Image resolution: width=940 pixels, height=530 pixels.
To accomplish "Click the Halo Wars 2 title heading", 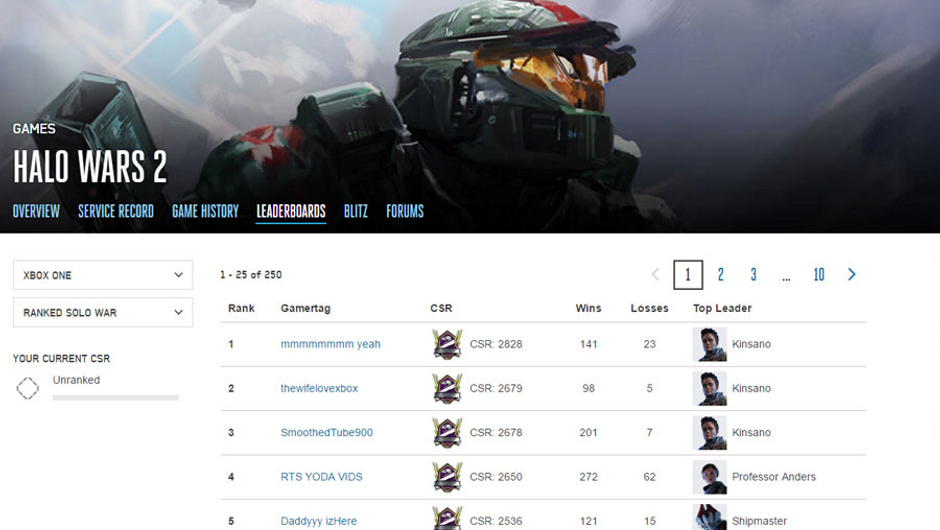I will (90, 166).
